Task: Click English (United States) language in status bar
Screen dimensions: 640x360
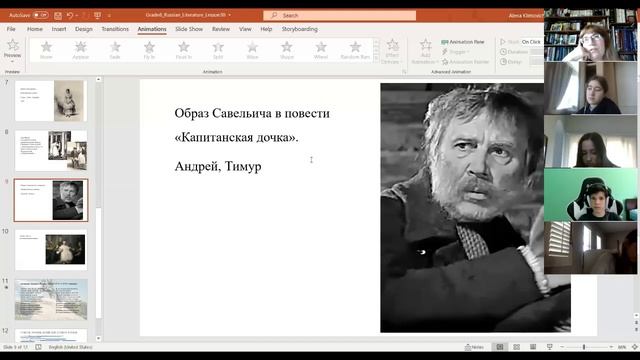Action: click(x=71, y=347)
